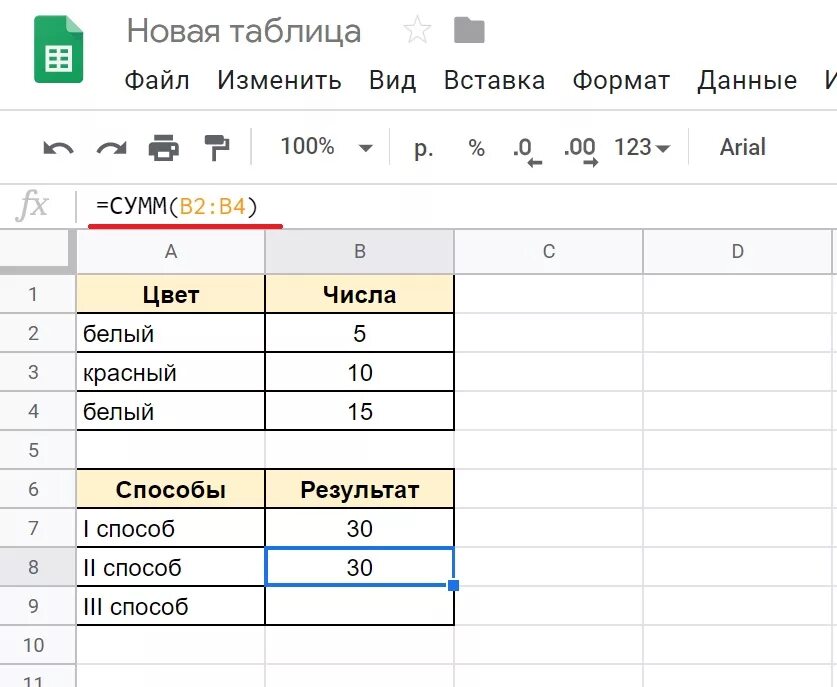Click the redo arrow icon
The width and height of the screenshot is (837, 687).
[111, 149]
